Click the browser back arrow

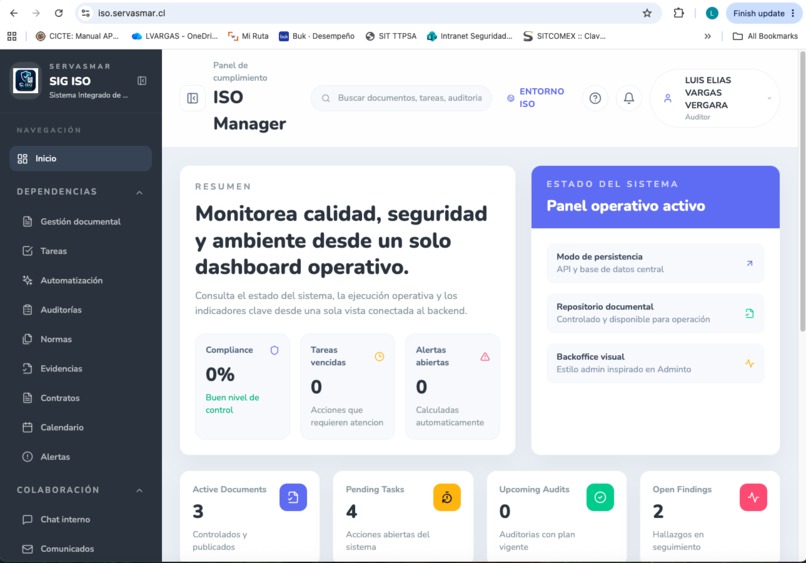[14, 13]
